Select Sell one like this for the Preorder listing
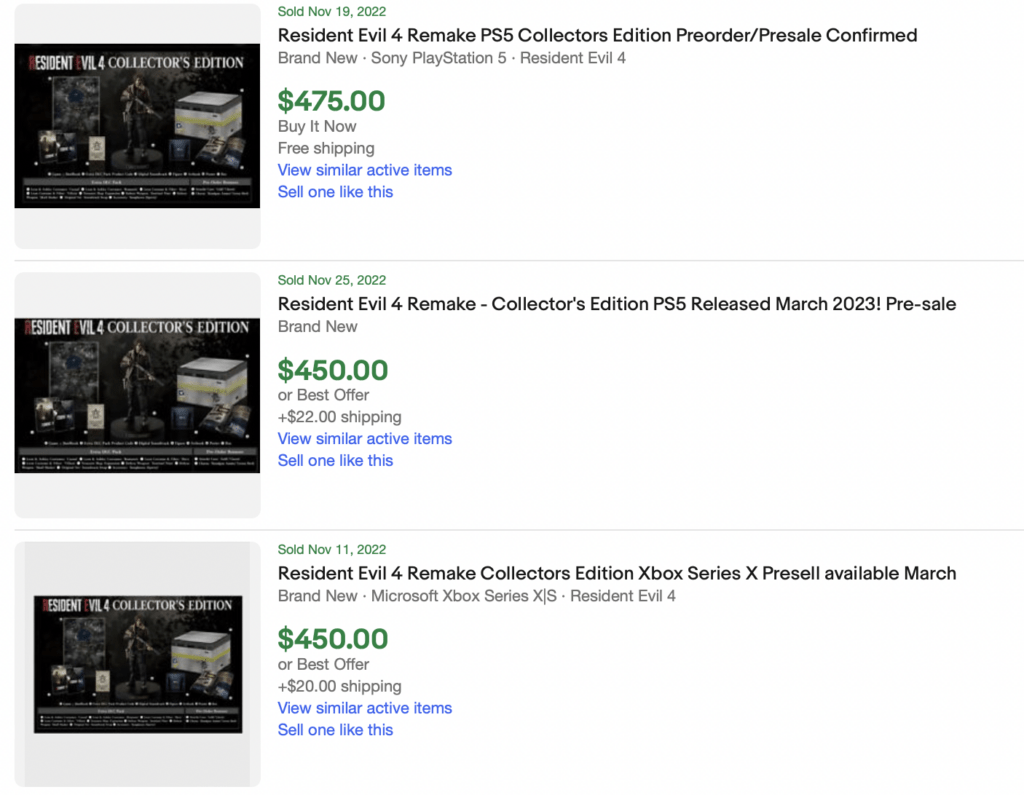Screen dimensions: 1024x795 coord(335,192)
